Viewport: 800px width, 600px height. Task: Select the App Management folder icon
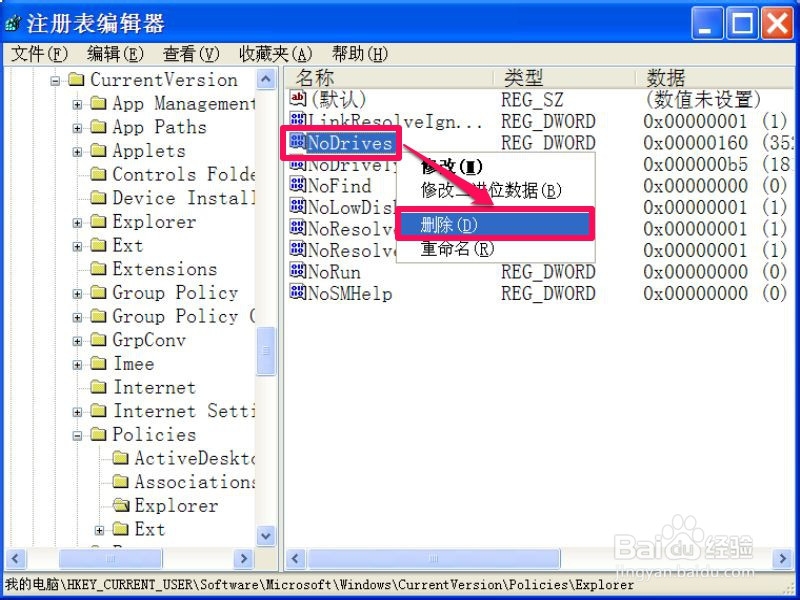coord(98,104)
